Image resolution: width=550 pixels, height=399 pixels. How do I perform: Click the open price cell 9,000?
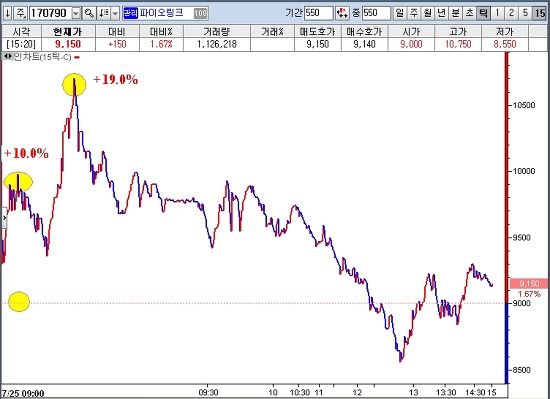411,44
